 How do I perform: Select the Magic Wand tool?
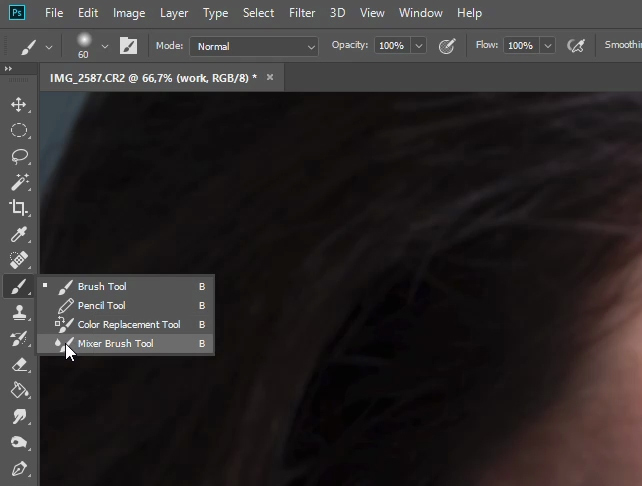tap(19, 182)
